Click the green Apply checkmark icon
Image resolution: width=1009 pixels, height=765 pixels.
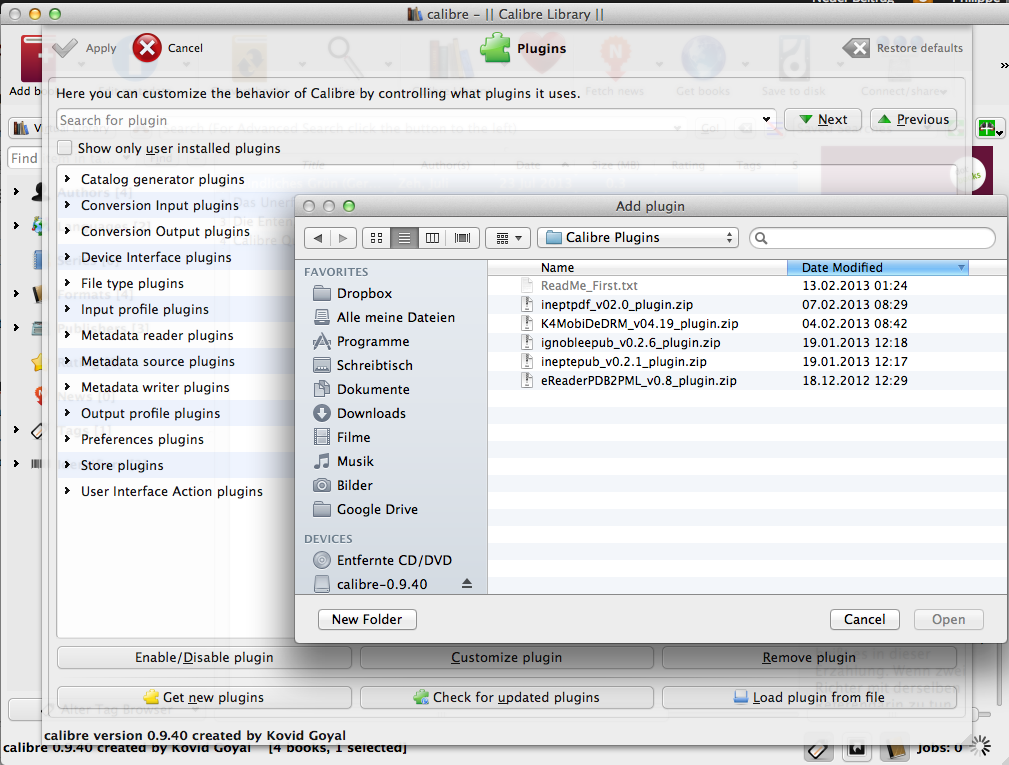(x=65, y=48)
